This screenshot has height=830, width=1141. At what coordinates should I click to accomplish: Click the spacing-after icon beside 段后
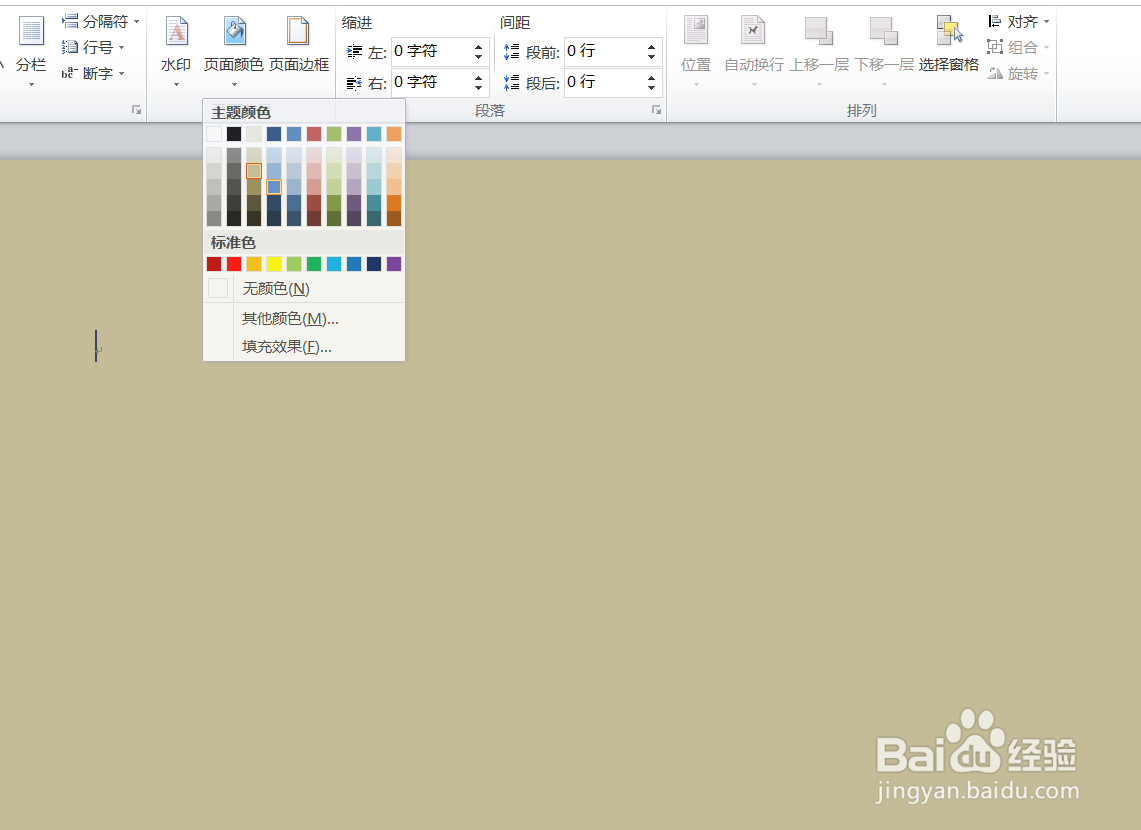click(x=512, y=82)
